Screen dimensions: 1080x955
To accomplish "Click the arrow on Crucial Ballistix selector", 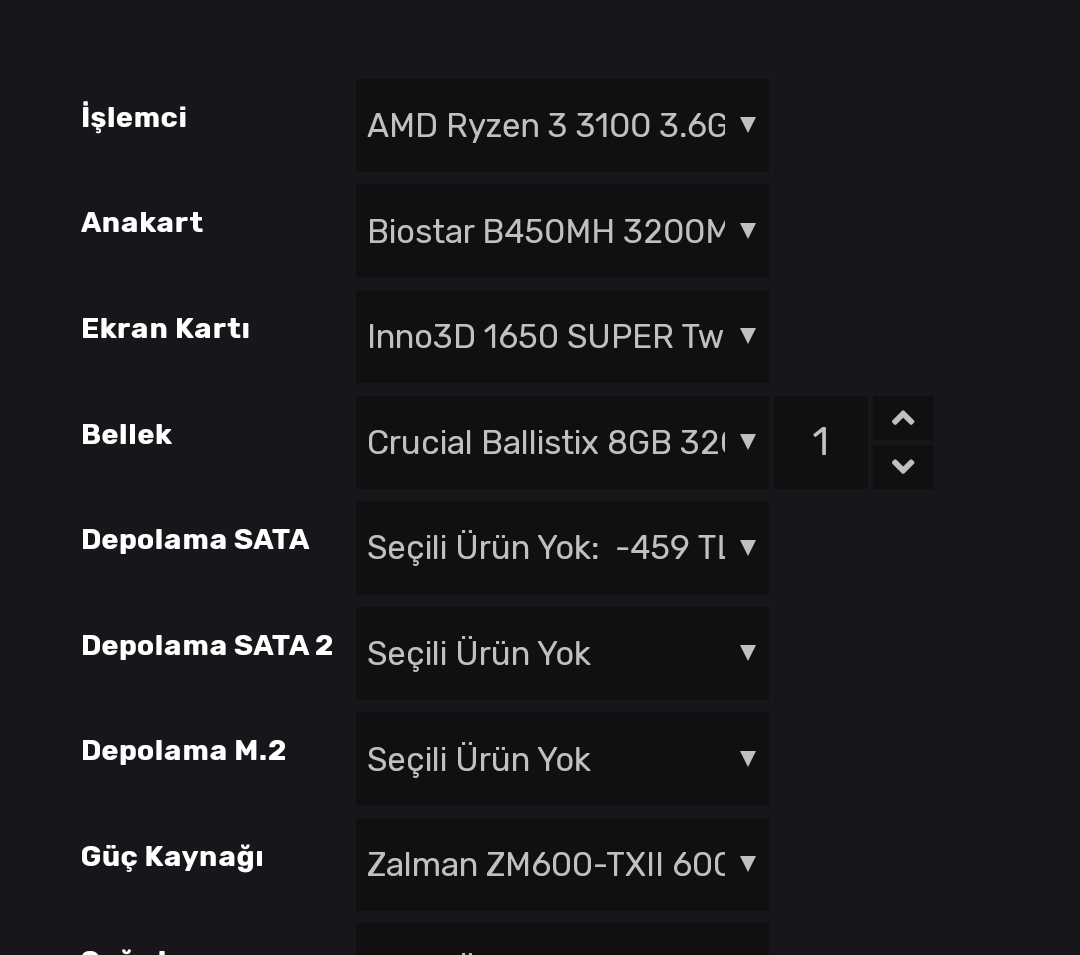I will [747, 442].
